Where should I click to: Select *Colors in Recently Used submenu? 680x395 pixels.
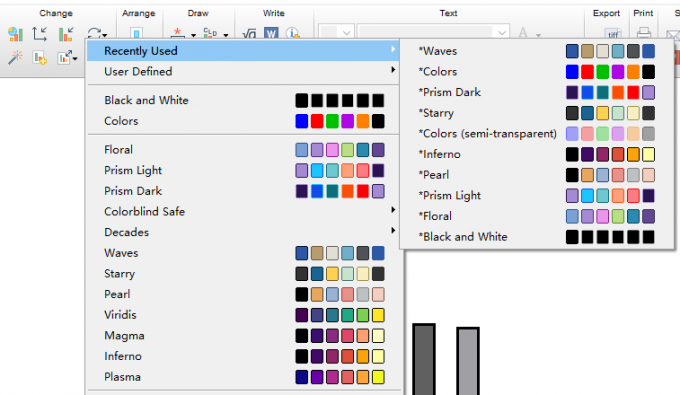(537, 72)
